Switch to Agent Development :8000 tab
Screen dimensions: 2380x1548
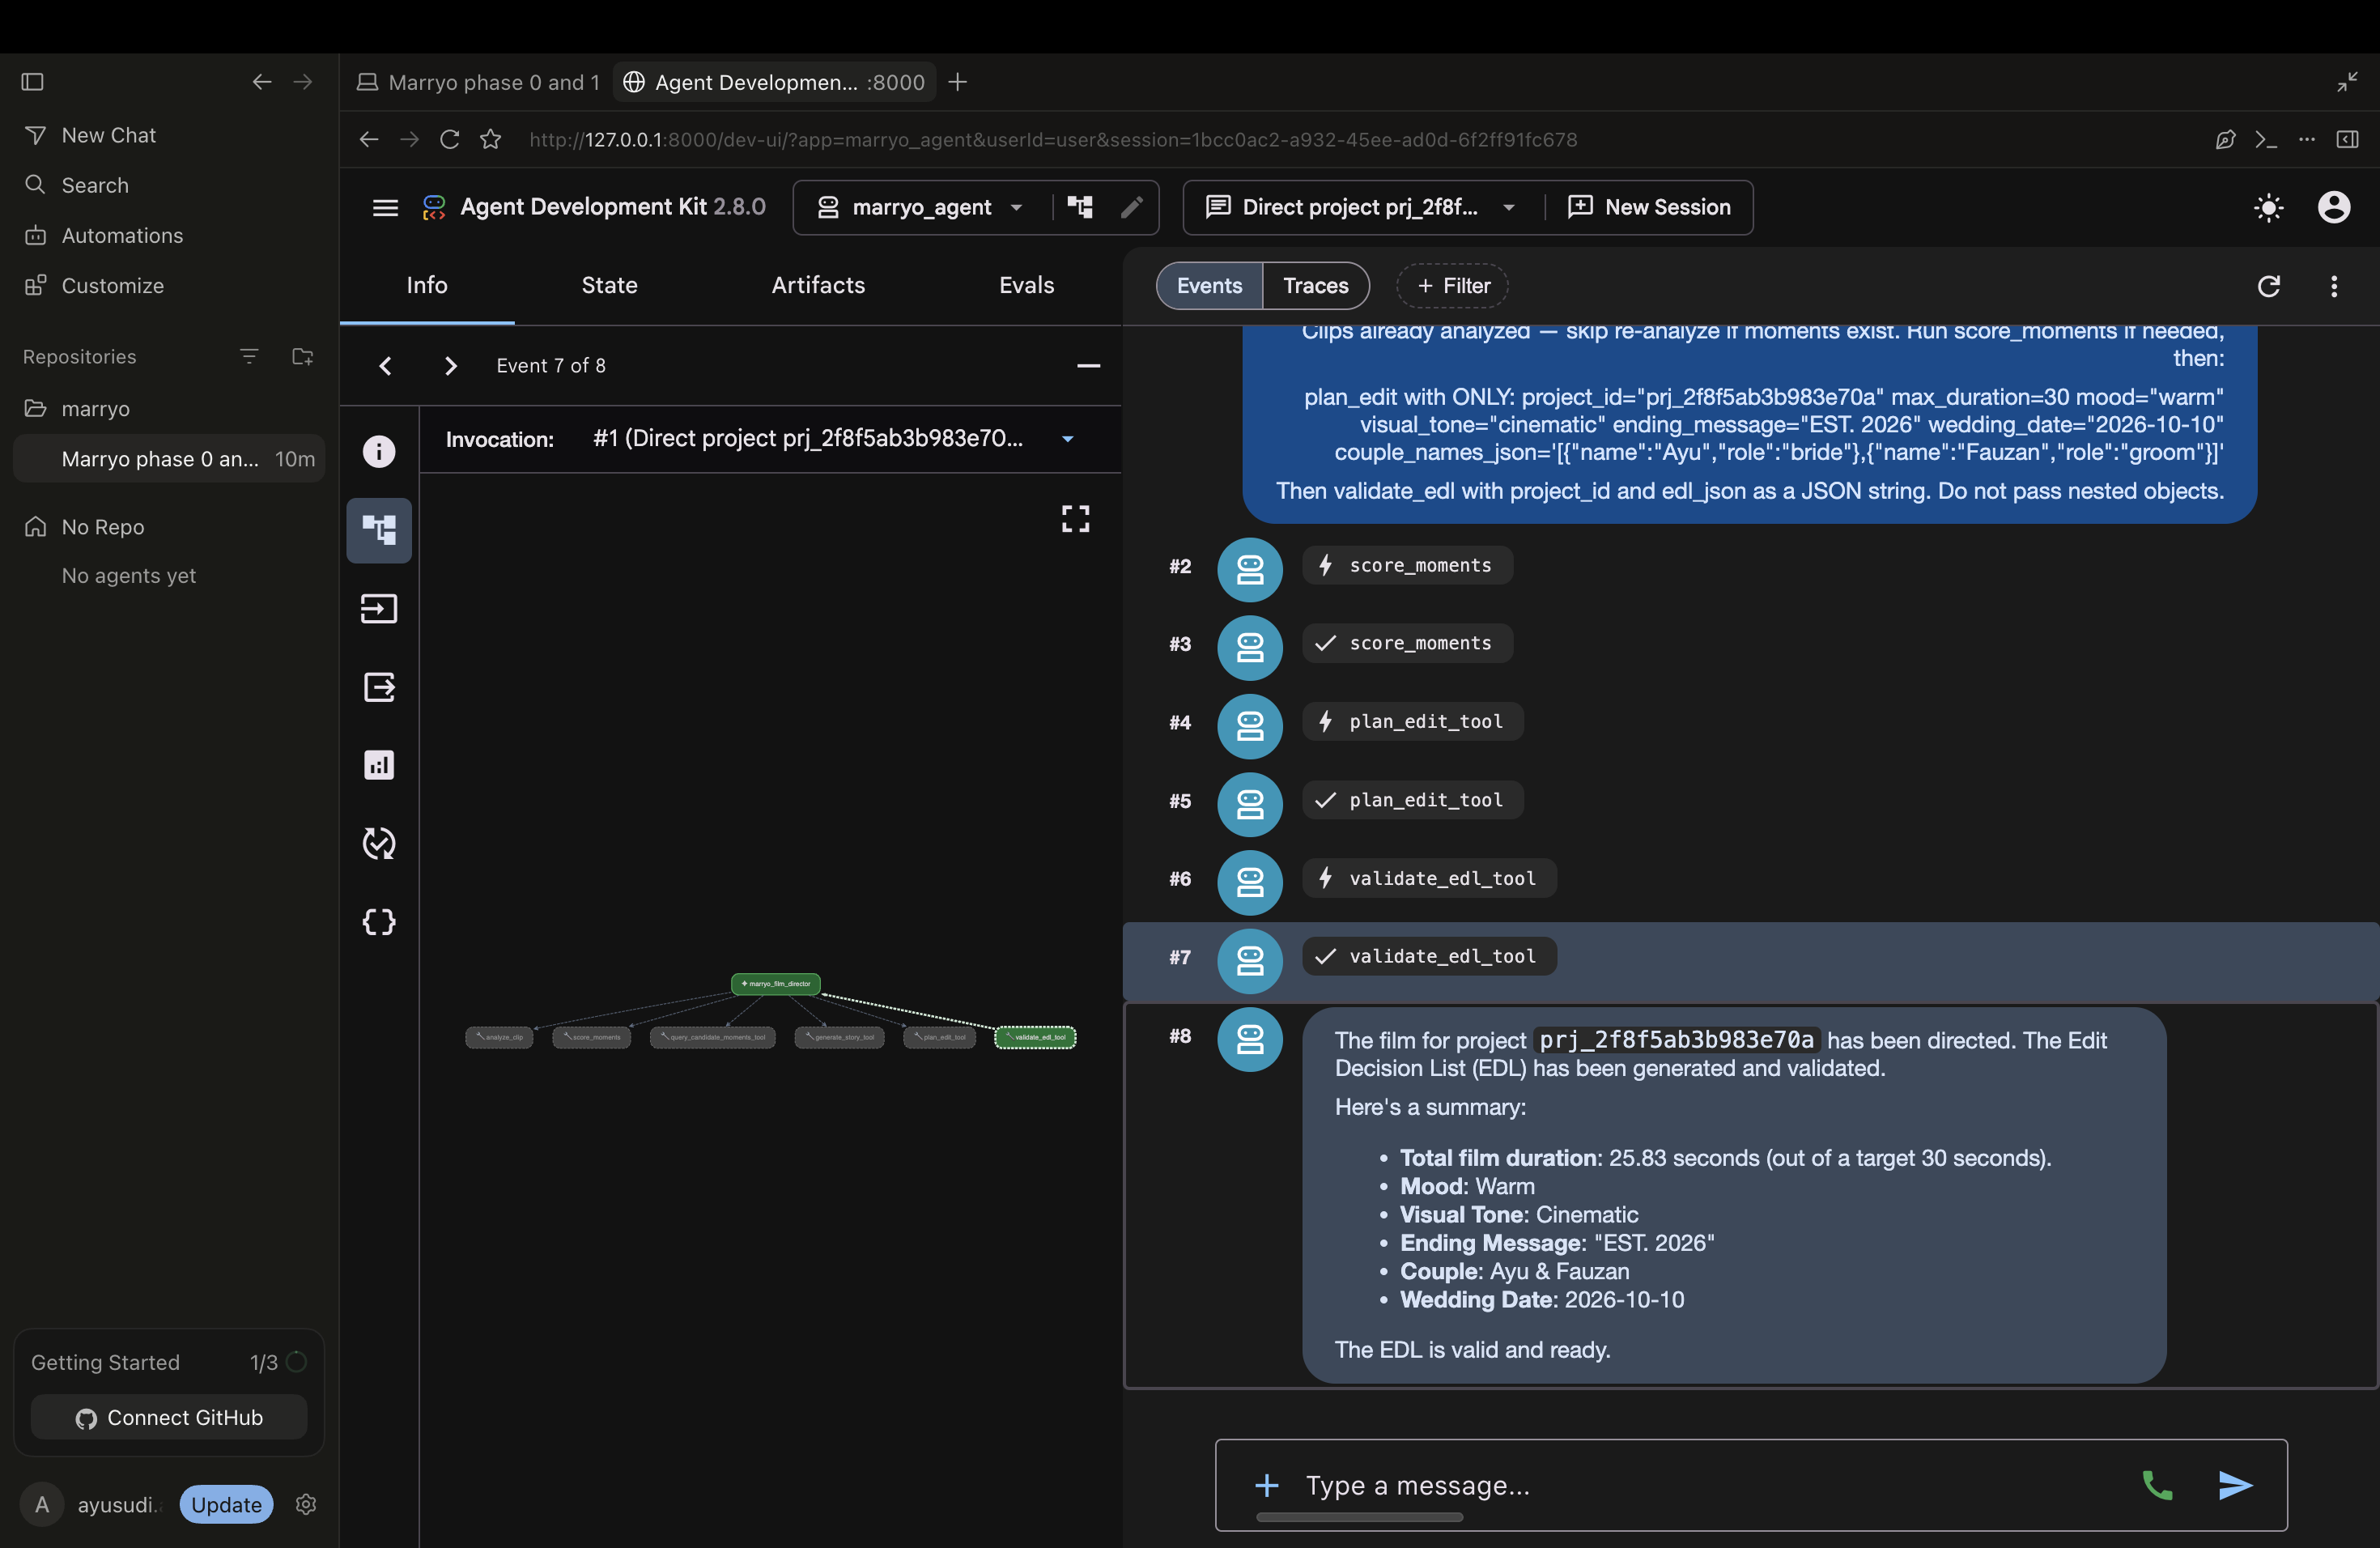click(775, 82)
